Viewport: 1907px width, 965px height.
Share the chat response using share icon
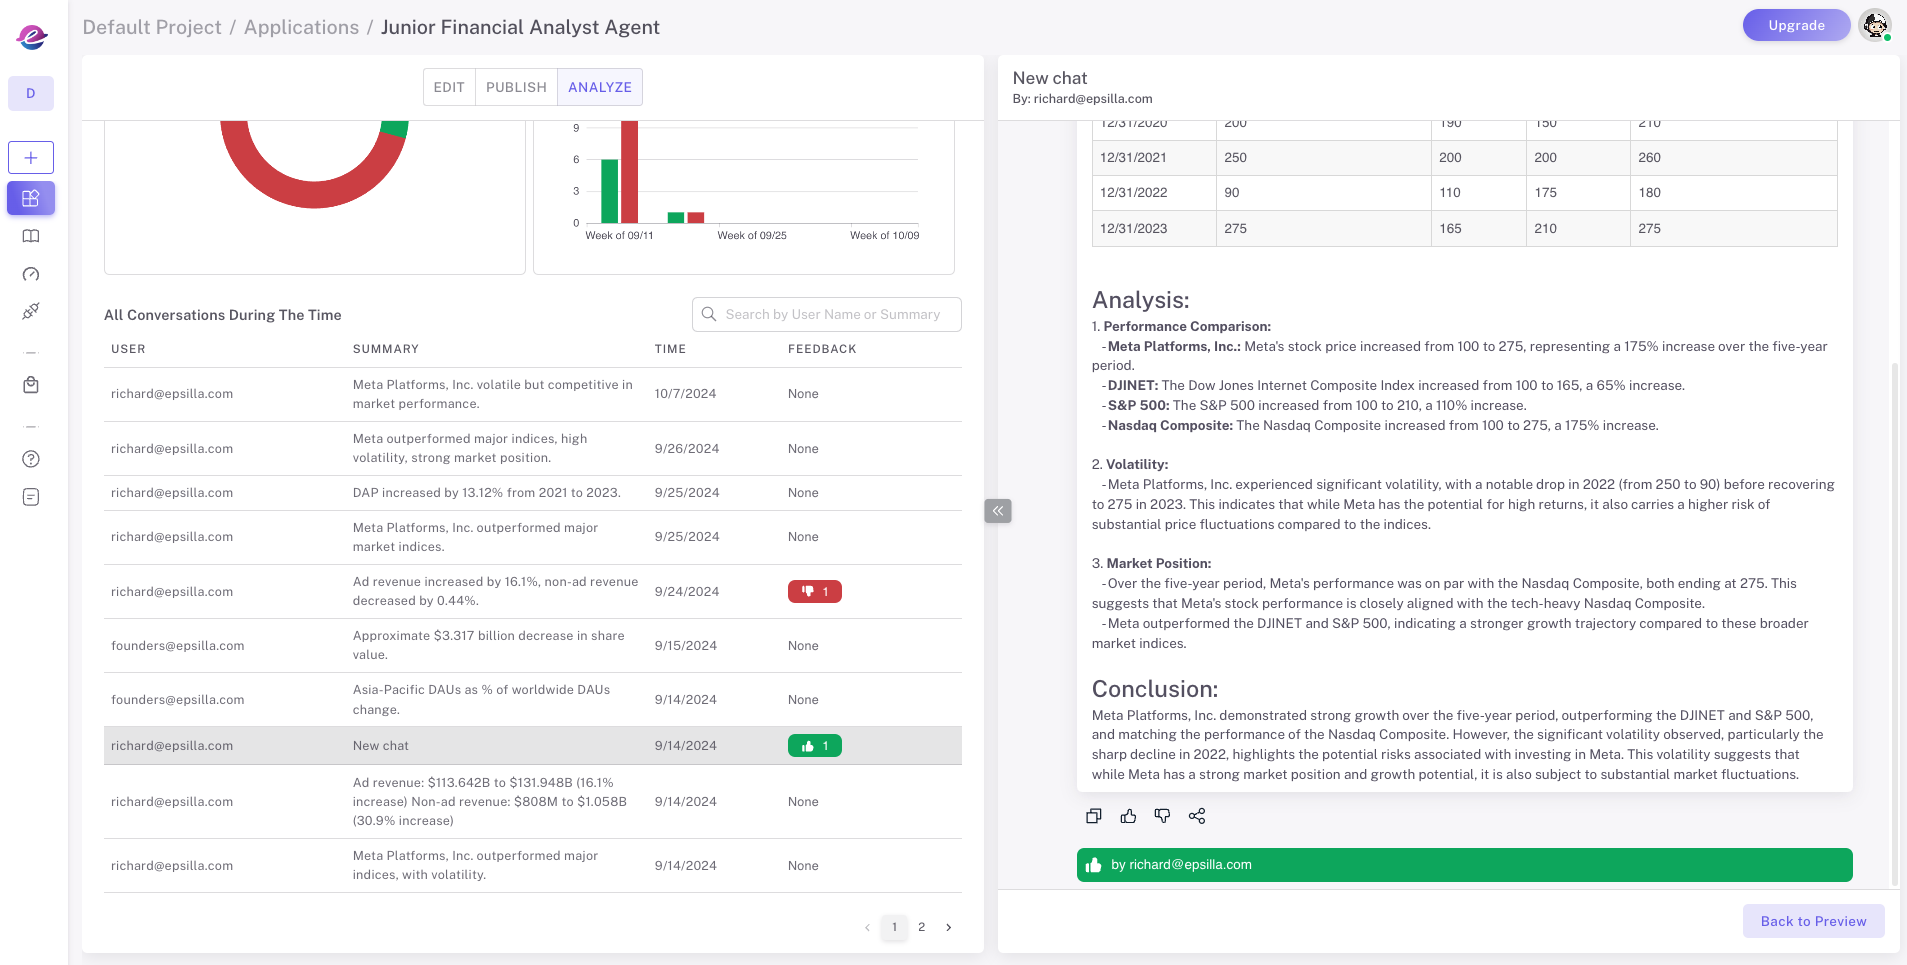[x=1197, y=816]
